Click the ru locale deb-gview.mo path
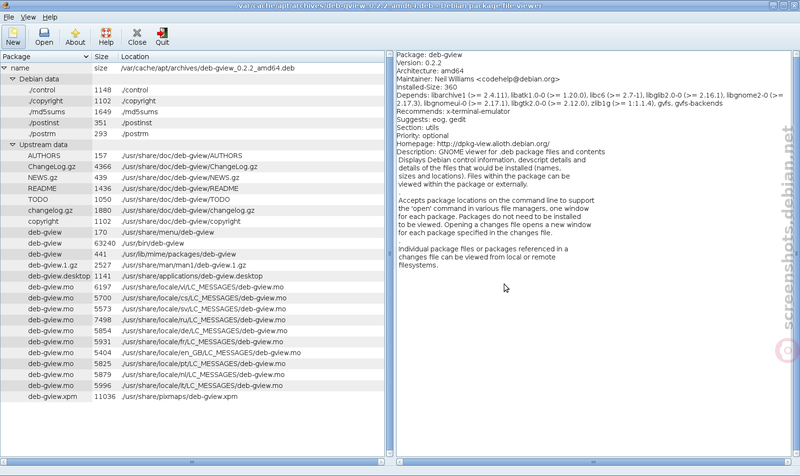Screen dimensions: 800x476 203,320
